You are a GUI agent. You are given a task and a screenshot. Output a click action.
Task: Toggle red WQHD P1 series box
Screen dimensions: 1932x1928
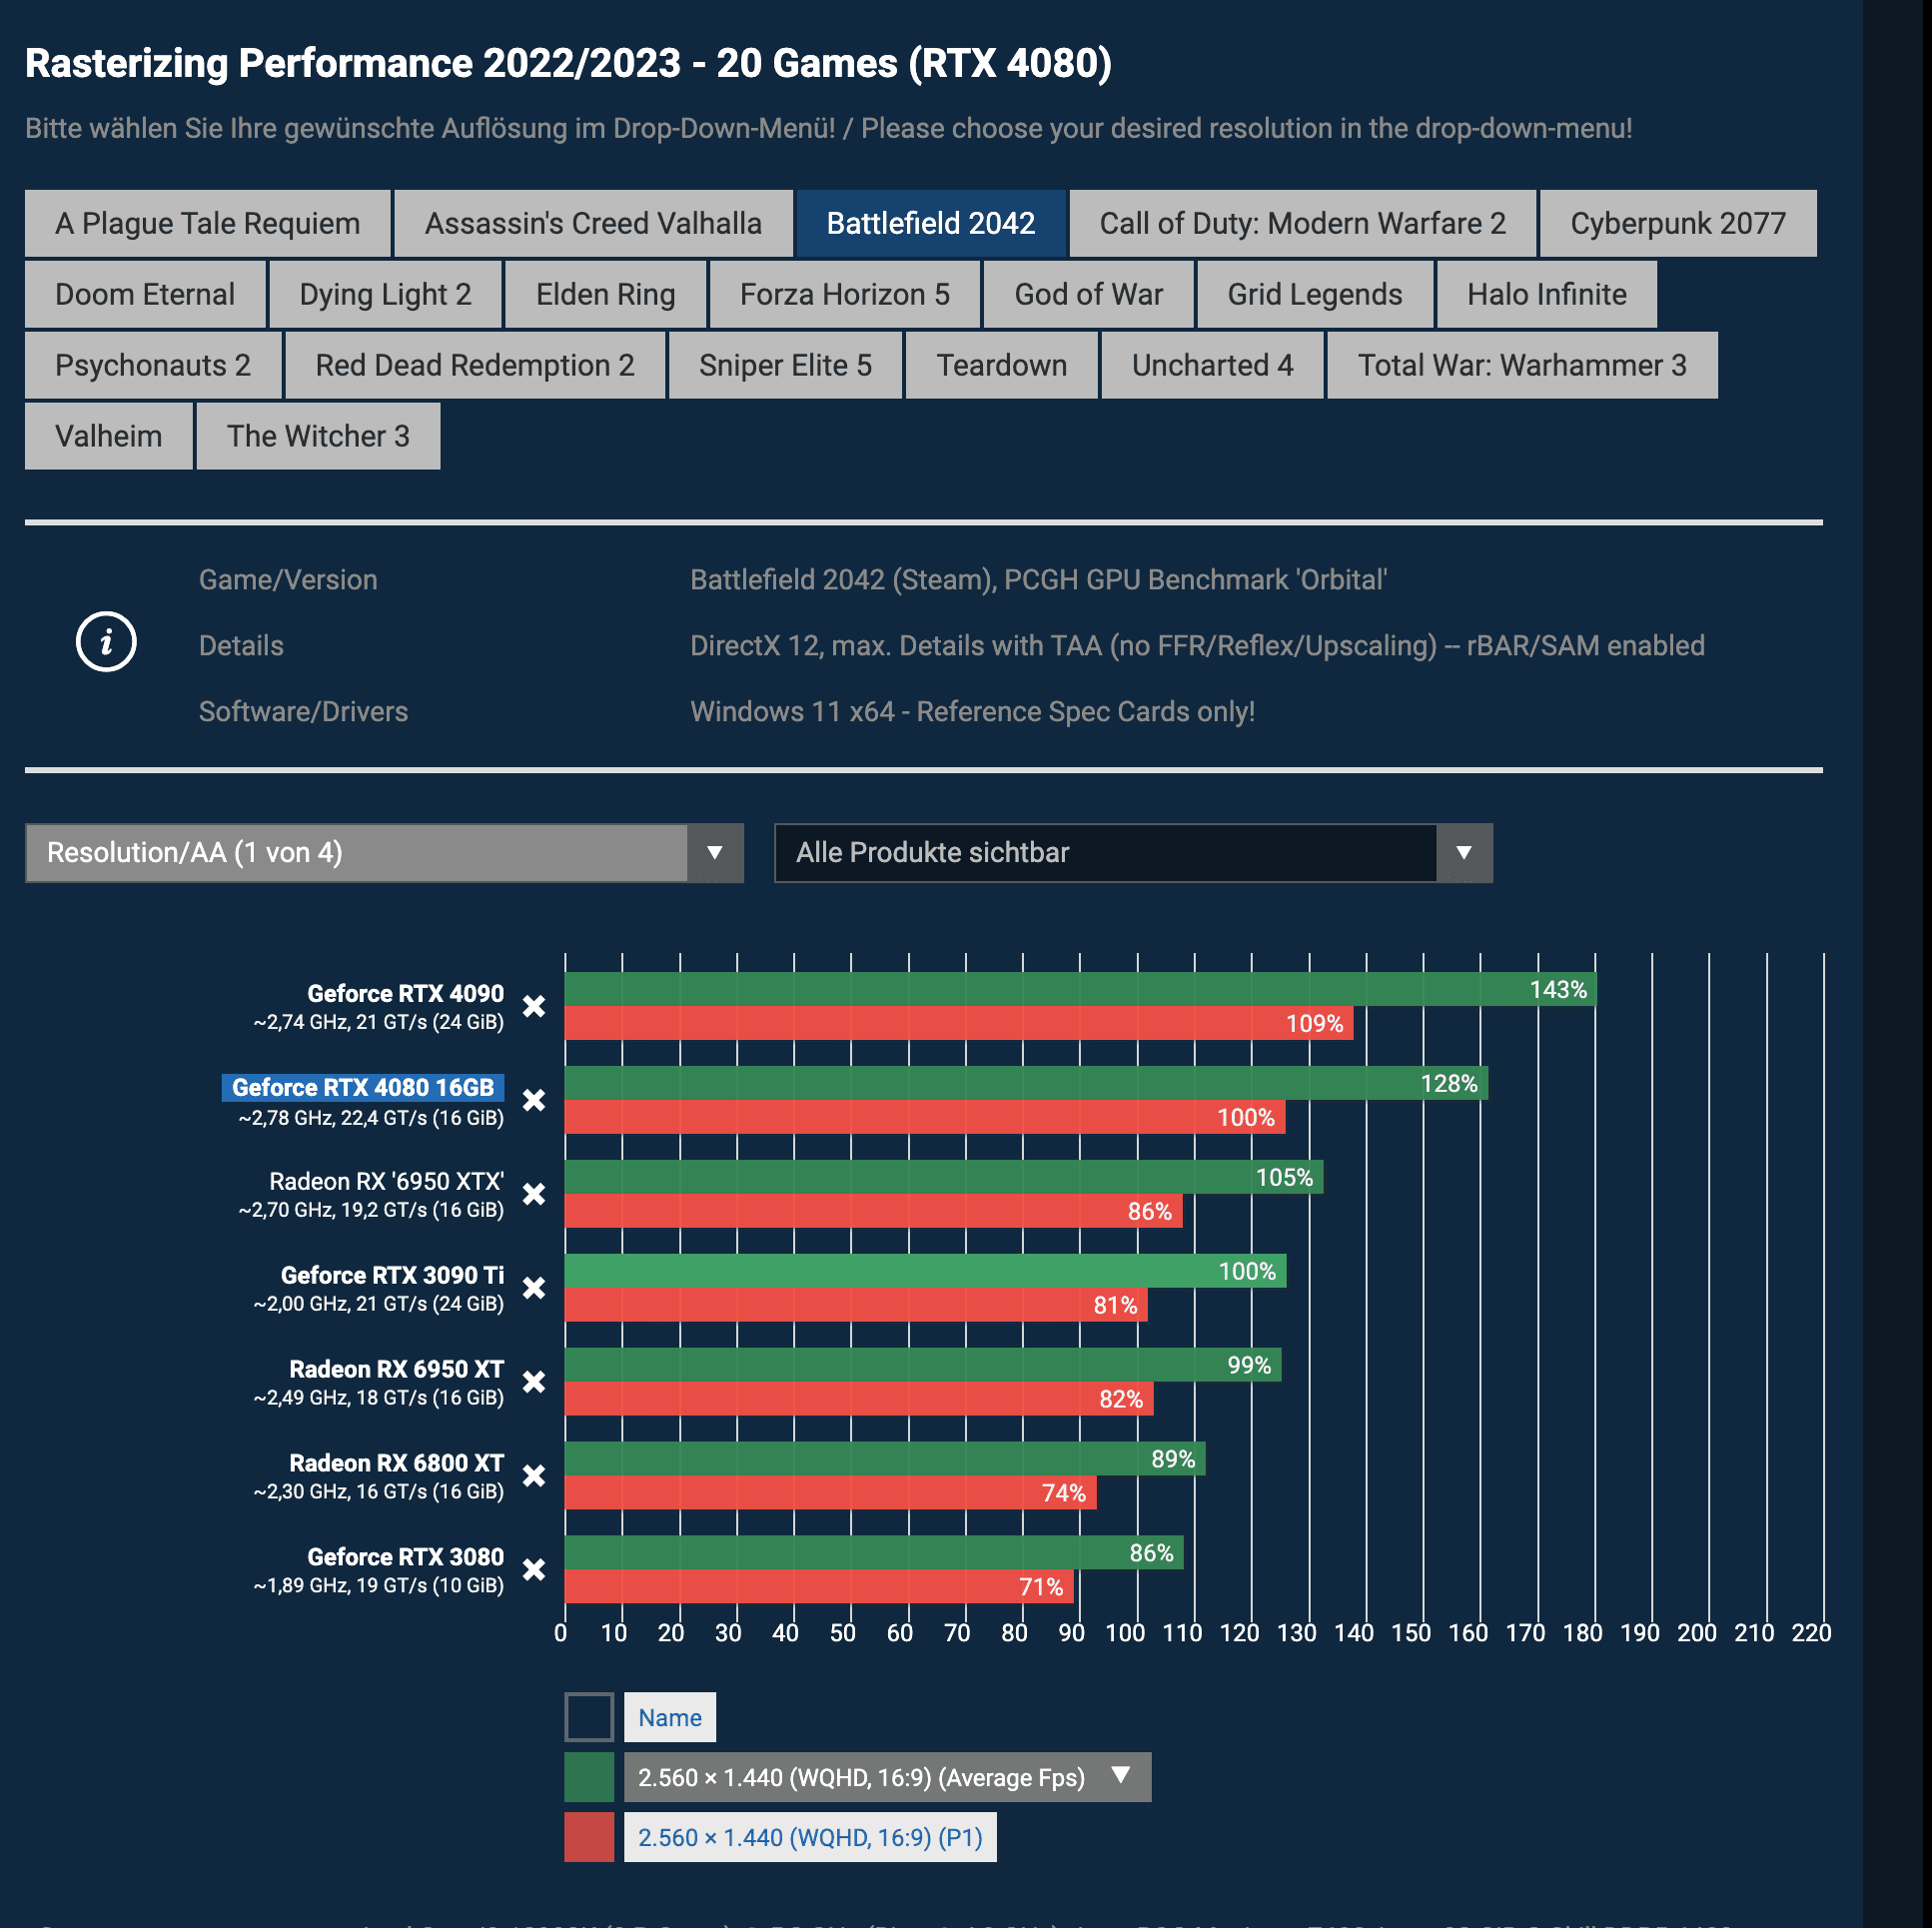point(589,1837)
